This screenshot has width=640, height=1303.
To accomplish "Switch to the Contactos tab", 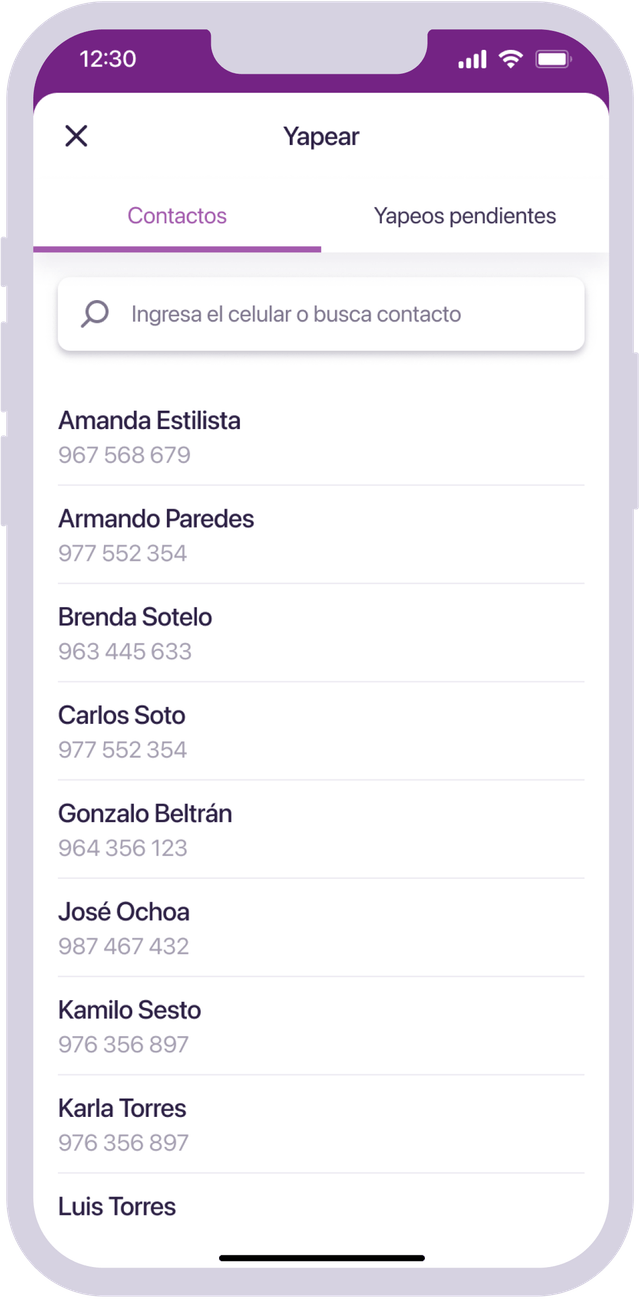I will [x=177, y=216].
